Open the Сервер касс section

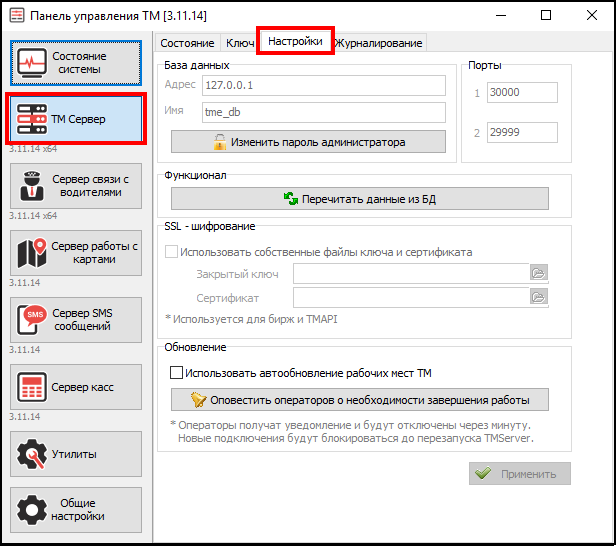(76, 387)
